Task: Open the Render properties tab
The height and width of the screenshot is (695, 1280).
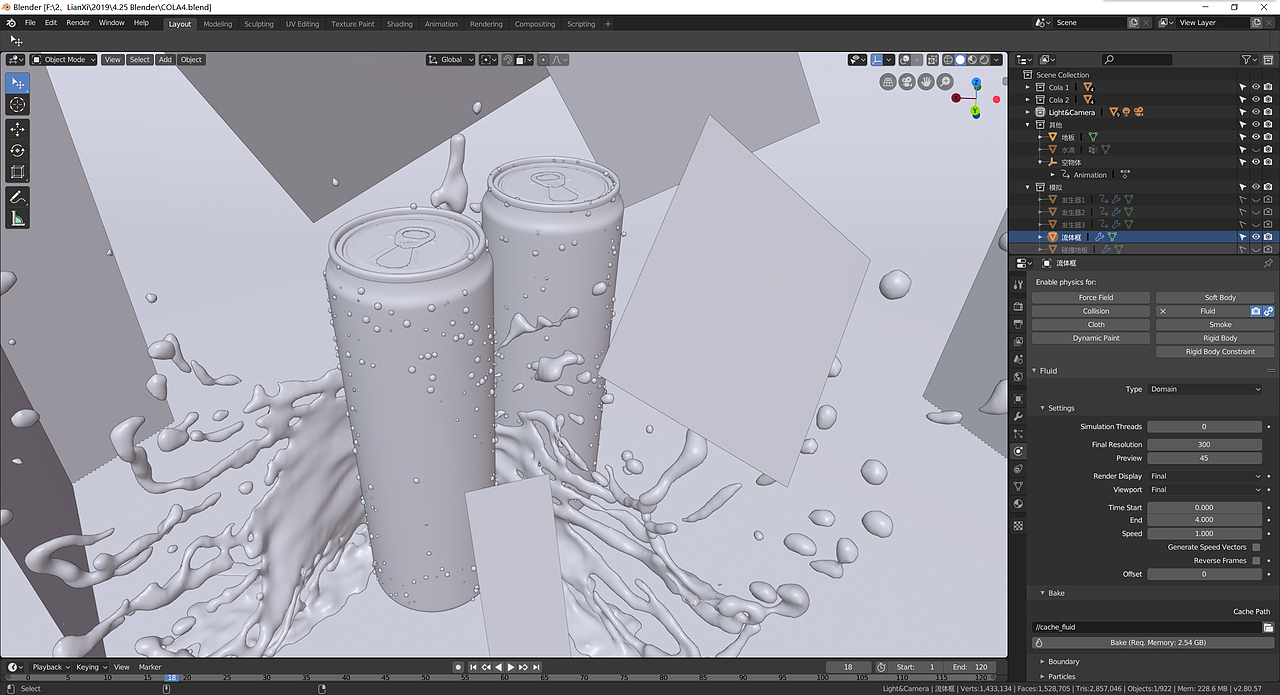Action: (x=1018, y=304)
